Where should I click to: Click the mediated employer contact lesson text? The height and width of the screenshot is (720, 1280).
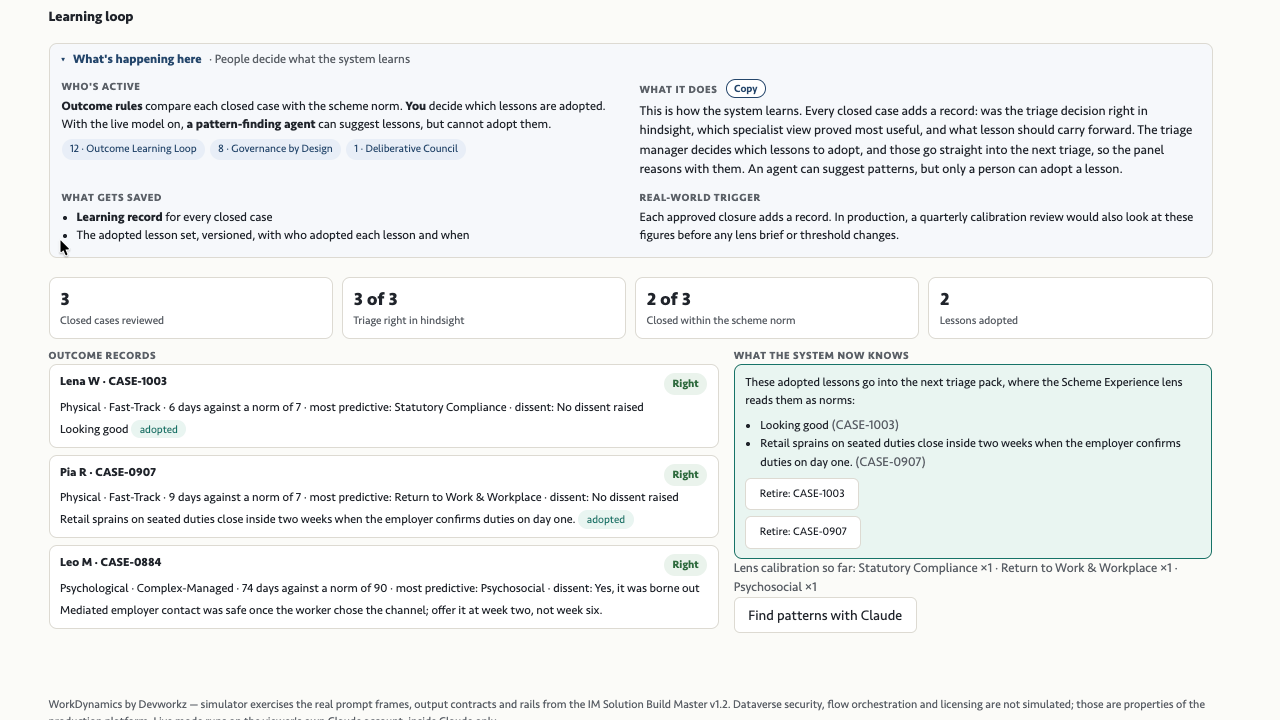[x=331, y=610]
